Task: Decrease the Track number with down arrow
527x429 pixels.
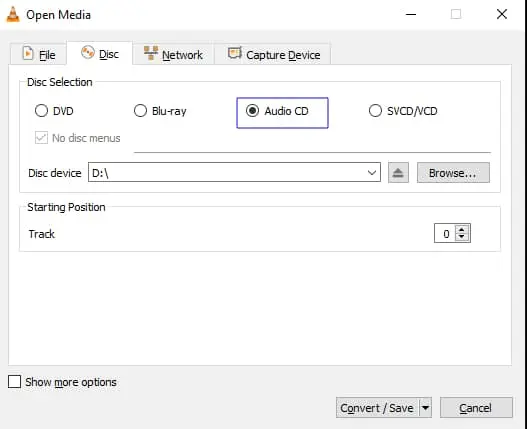Action: coord(462,237)
